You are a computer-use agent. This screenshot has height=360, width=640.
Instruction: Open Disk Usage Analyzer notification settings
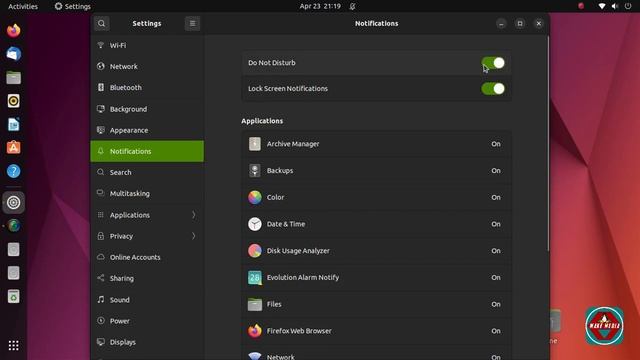[376, 251]
